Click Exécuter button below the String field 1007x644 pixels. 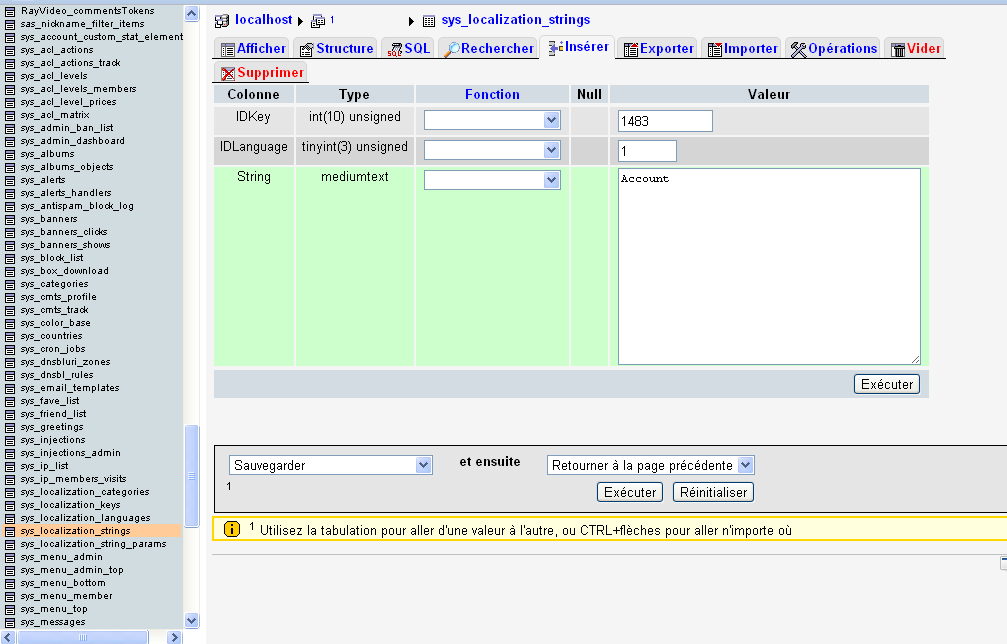[886, 384]
